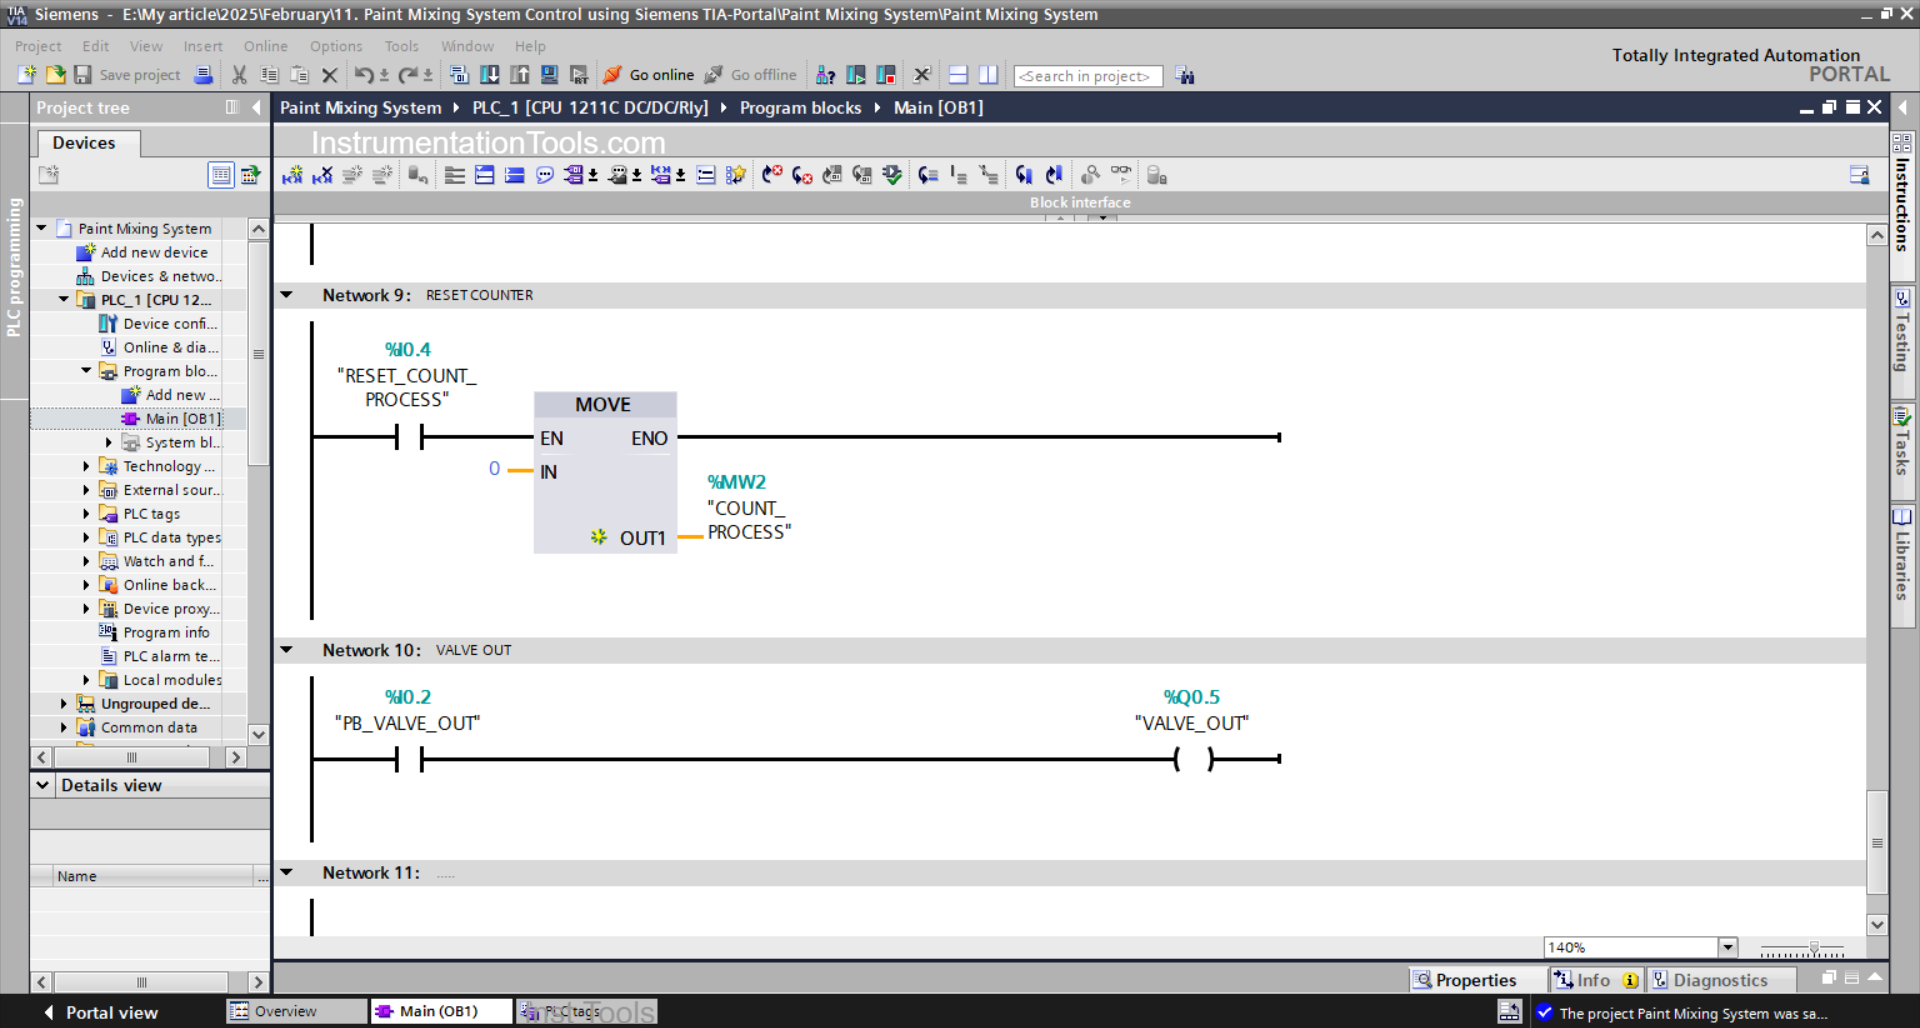Click the Start CPU toolbar icon
The height and width of the screenshot is (1028, 1920).
click(x=856, y=74)
